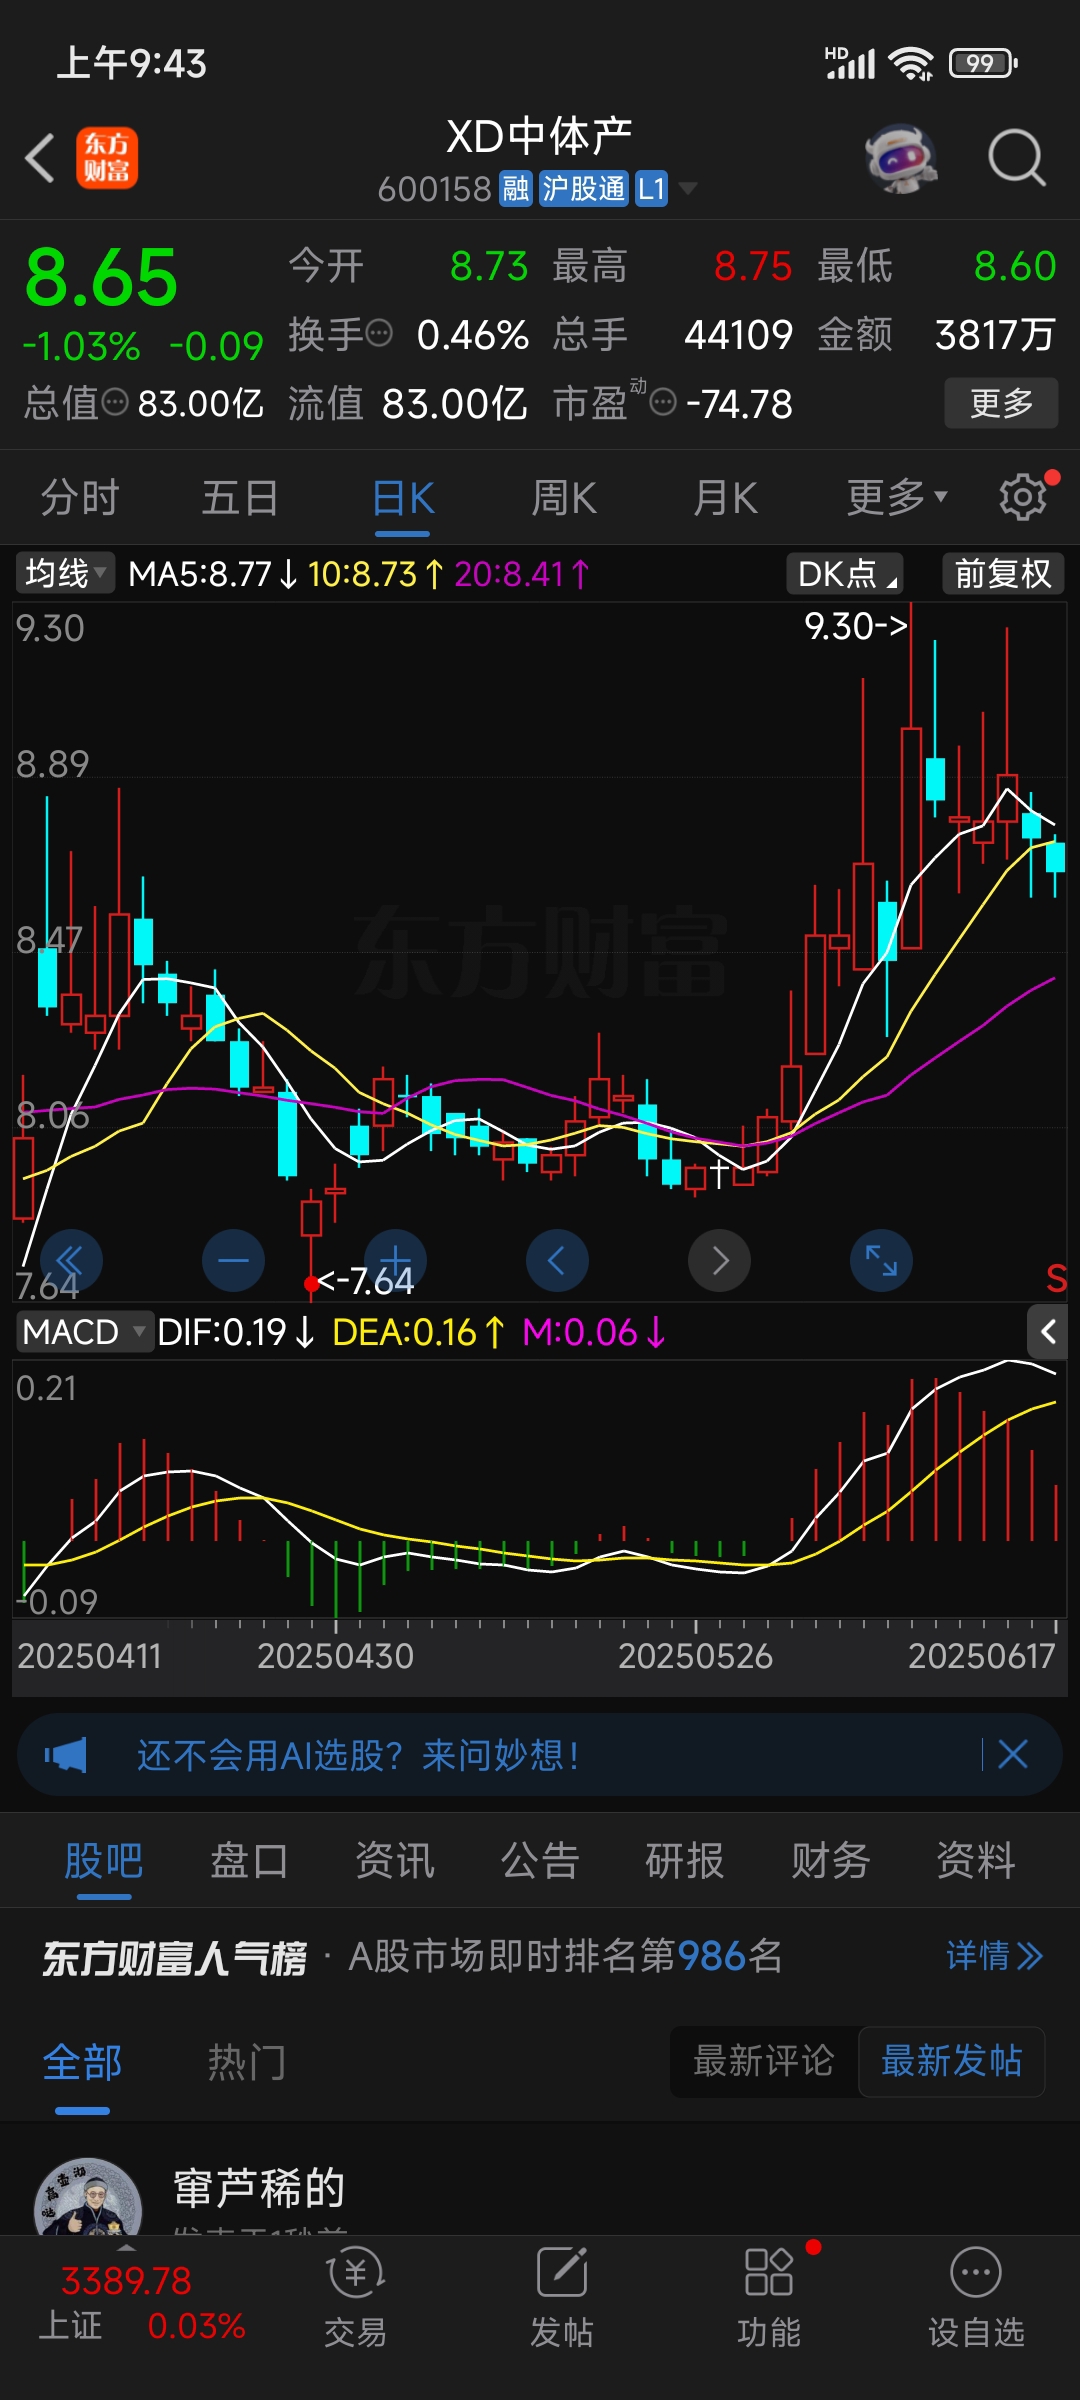Select 热门 posts filter

point(247,2061)
